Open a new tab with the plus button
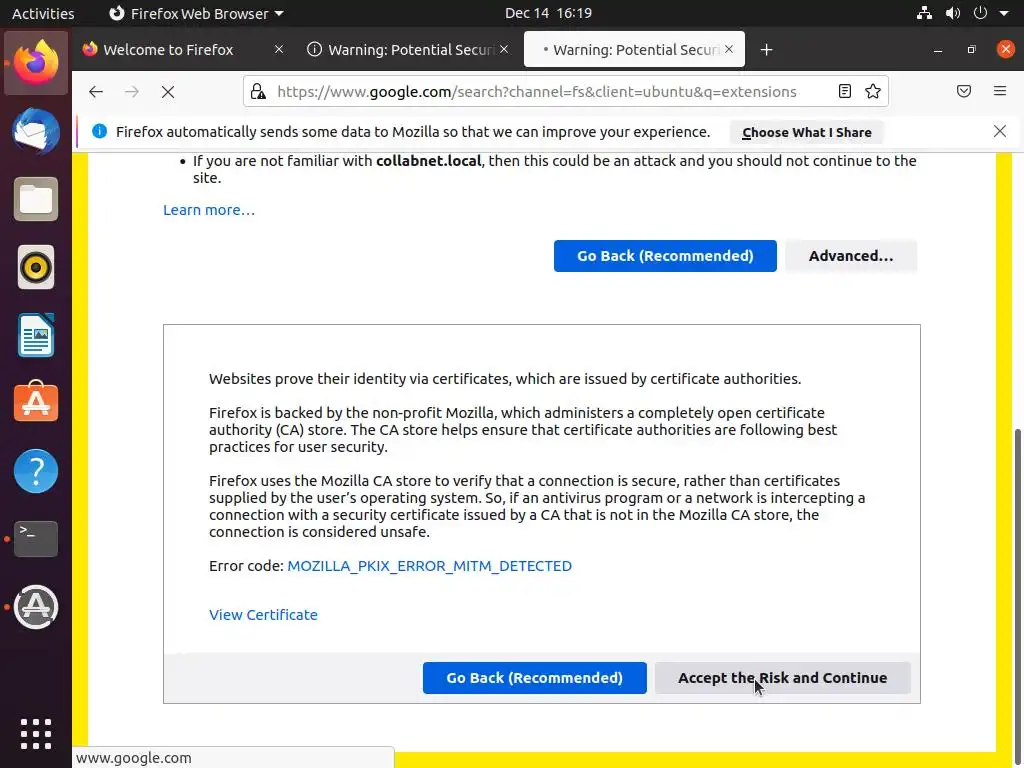The image size is (1024, 768). click(x=766, y=50)
